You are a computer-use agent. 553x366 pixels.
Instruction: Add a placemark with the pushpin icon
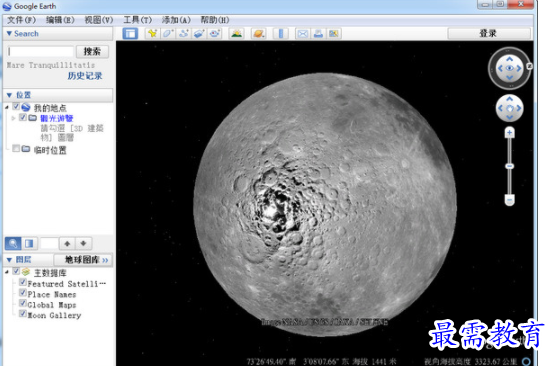pyautogui.click(x=152, y=33)
